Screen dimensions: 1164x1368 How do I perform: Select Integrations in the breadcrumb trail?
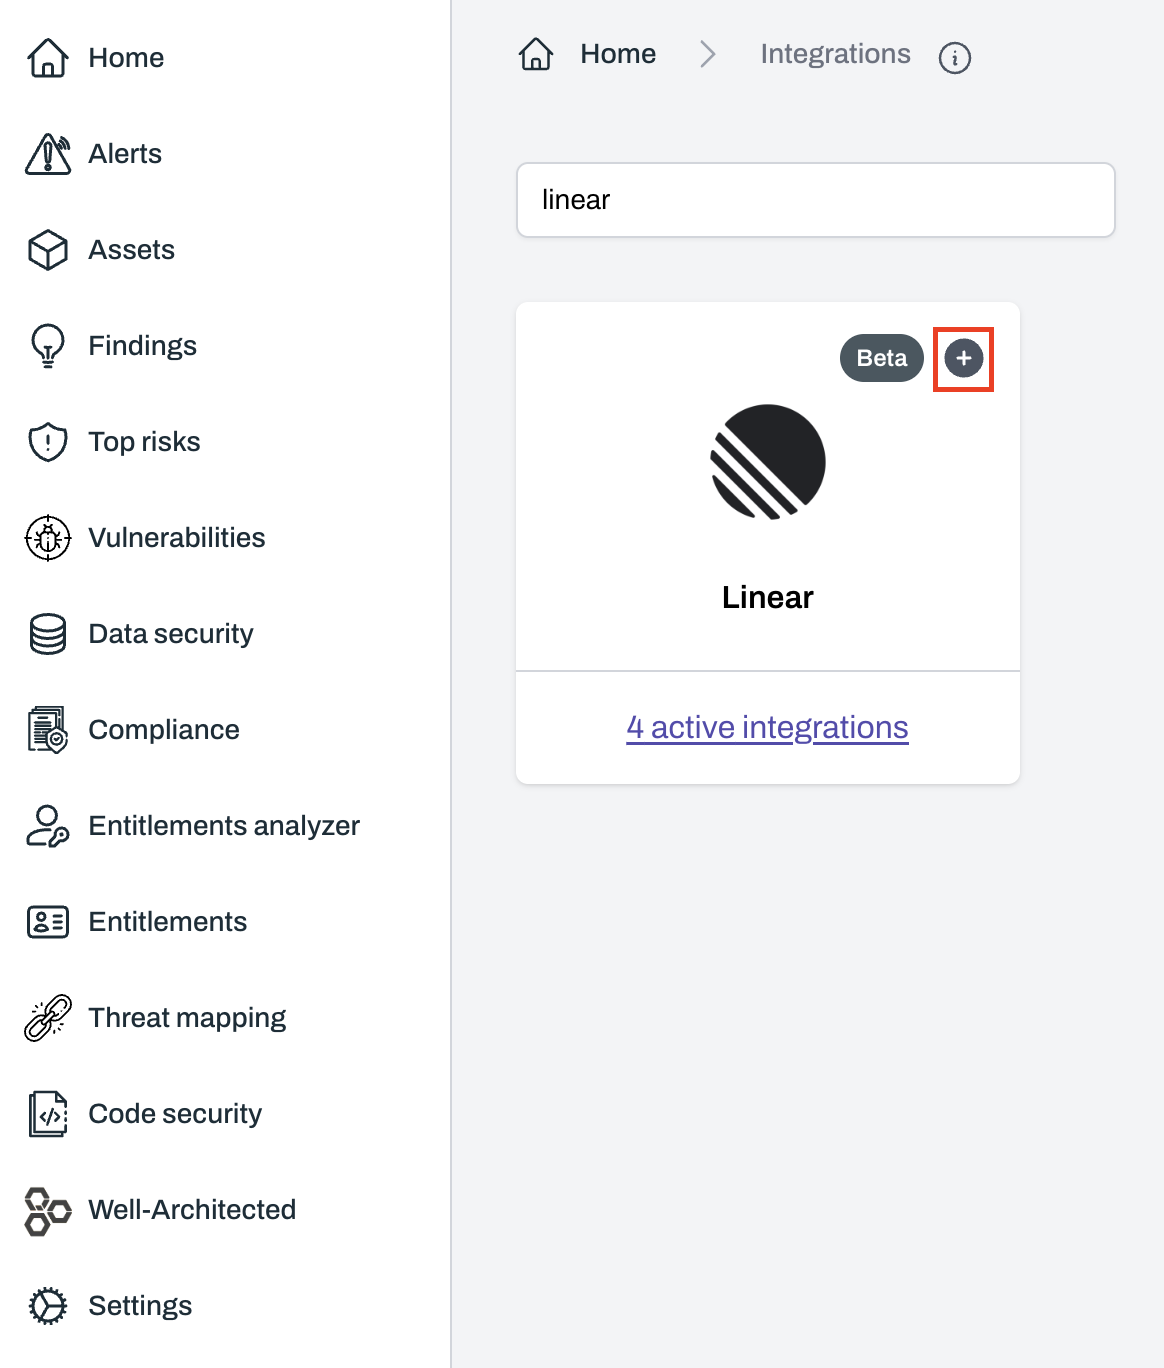(836, 54)
